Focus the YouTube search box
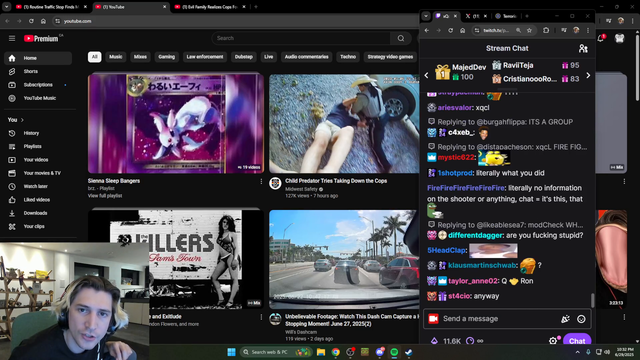Screen dimensions: 640x360 pos(301,38)
